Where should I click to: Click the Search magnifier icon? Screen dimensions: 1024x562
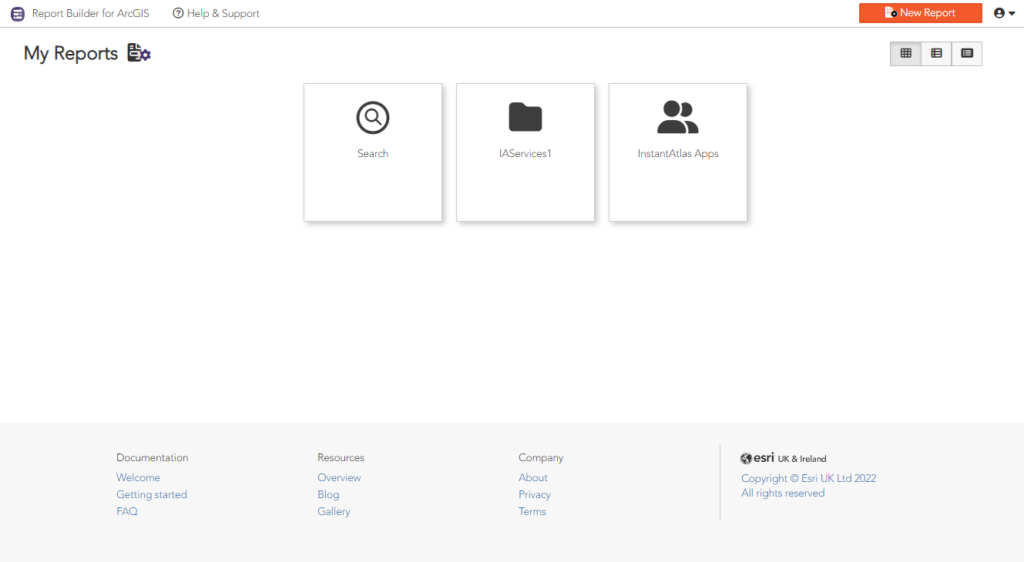tap(373, 117)
